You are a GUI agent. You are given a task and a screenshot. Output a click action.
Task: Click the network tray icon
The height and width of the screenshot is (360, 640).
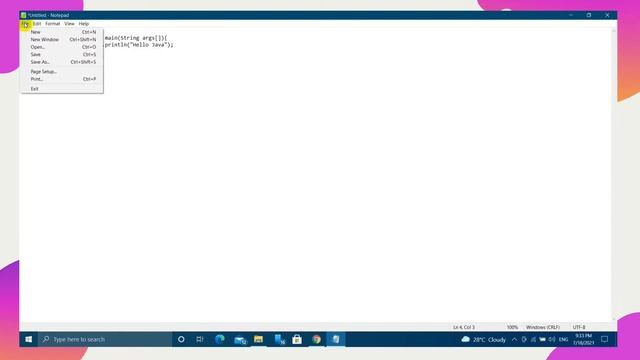click(x=533, y=340)
